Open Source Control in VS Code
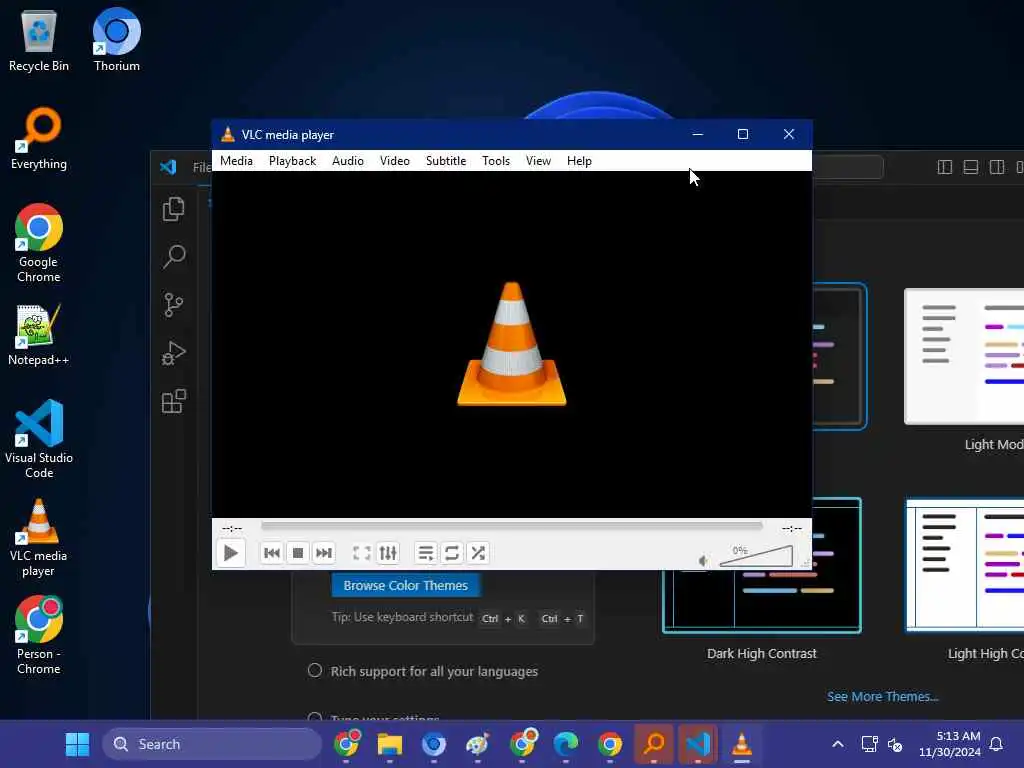 [174, 304]
